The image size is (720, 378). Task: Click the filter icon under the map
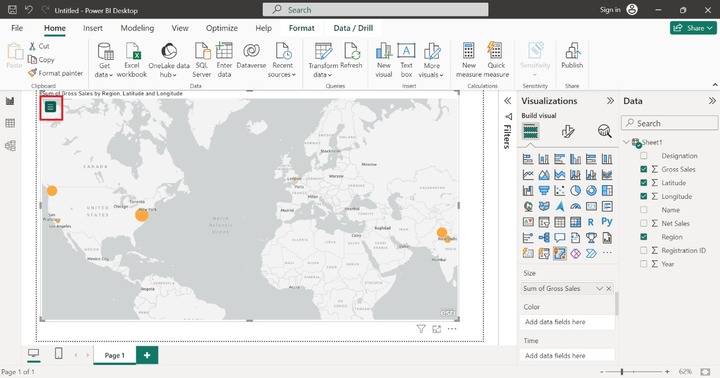421,329
